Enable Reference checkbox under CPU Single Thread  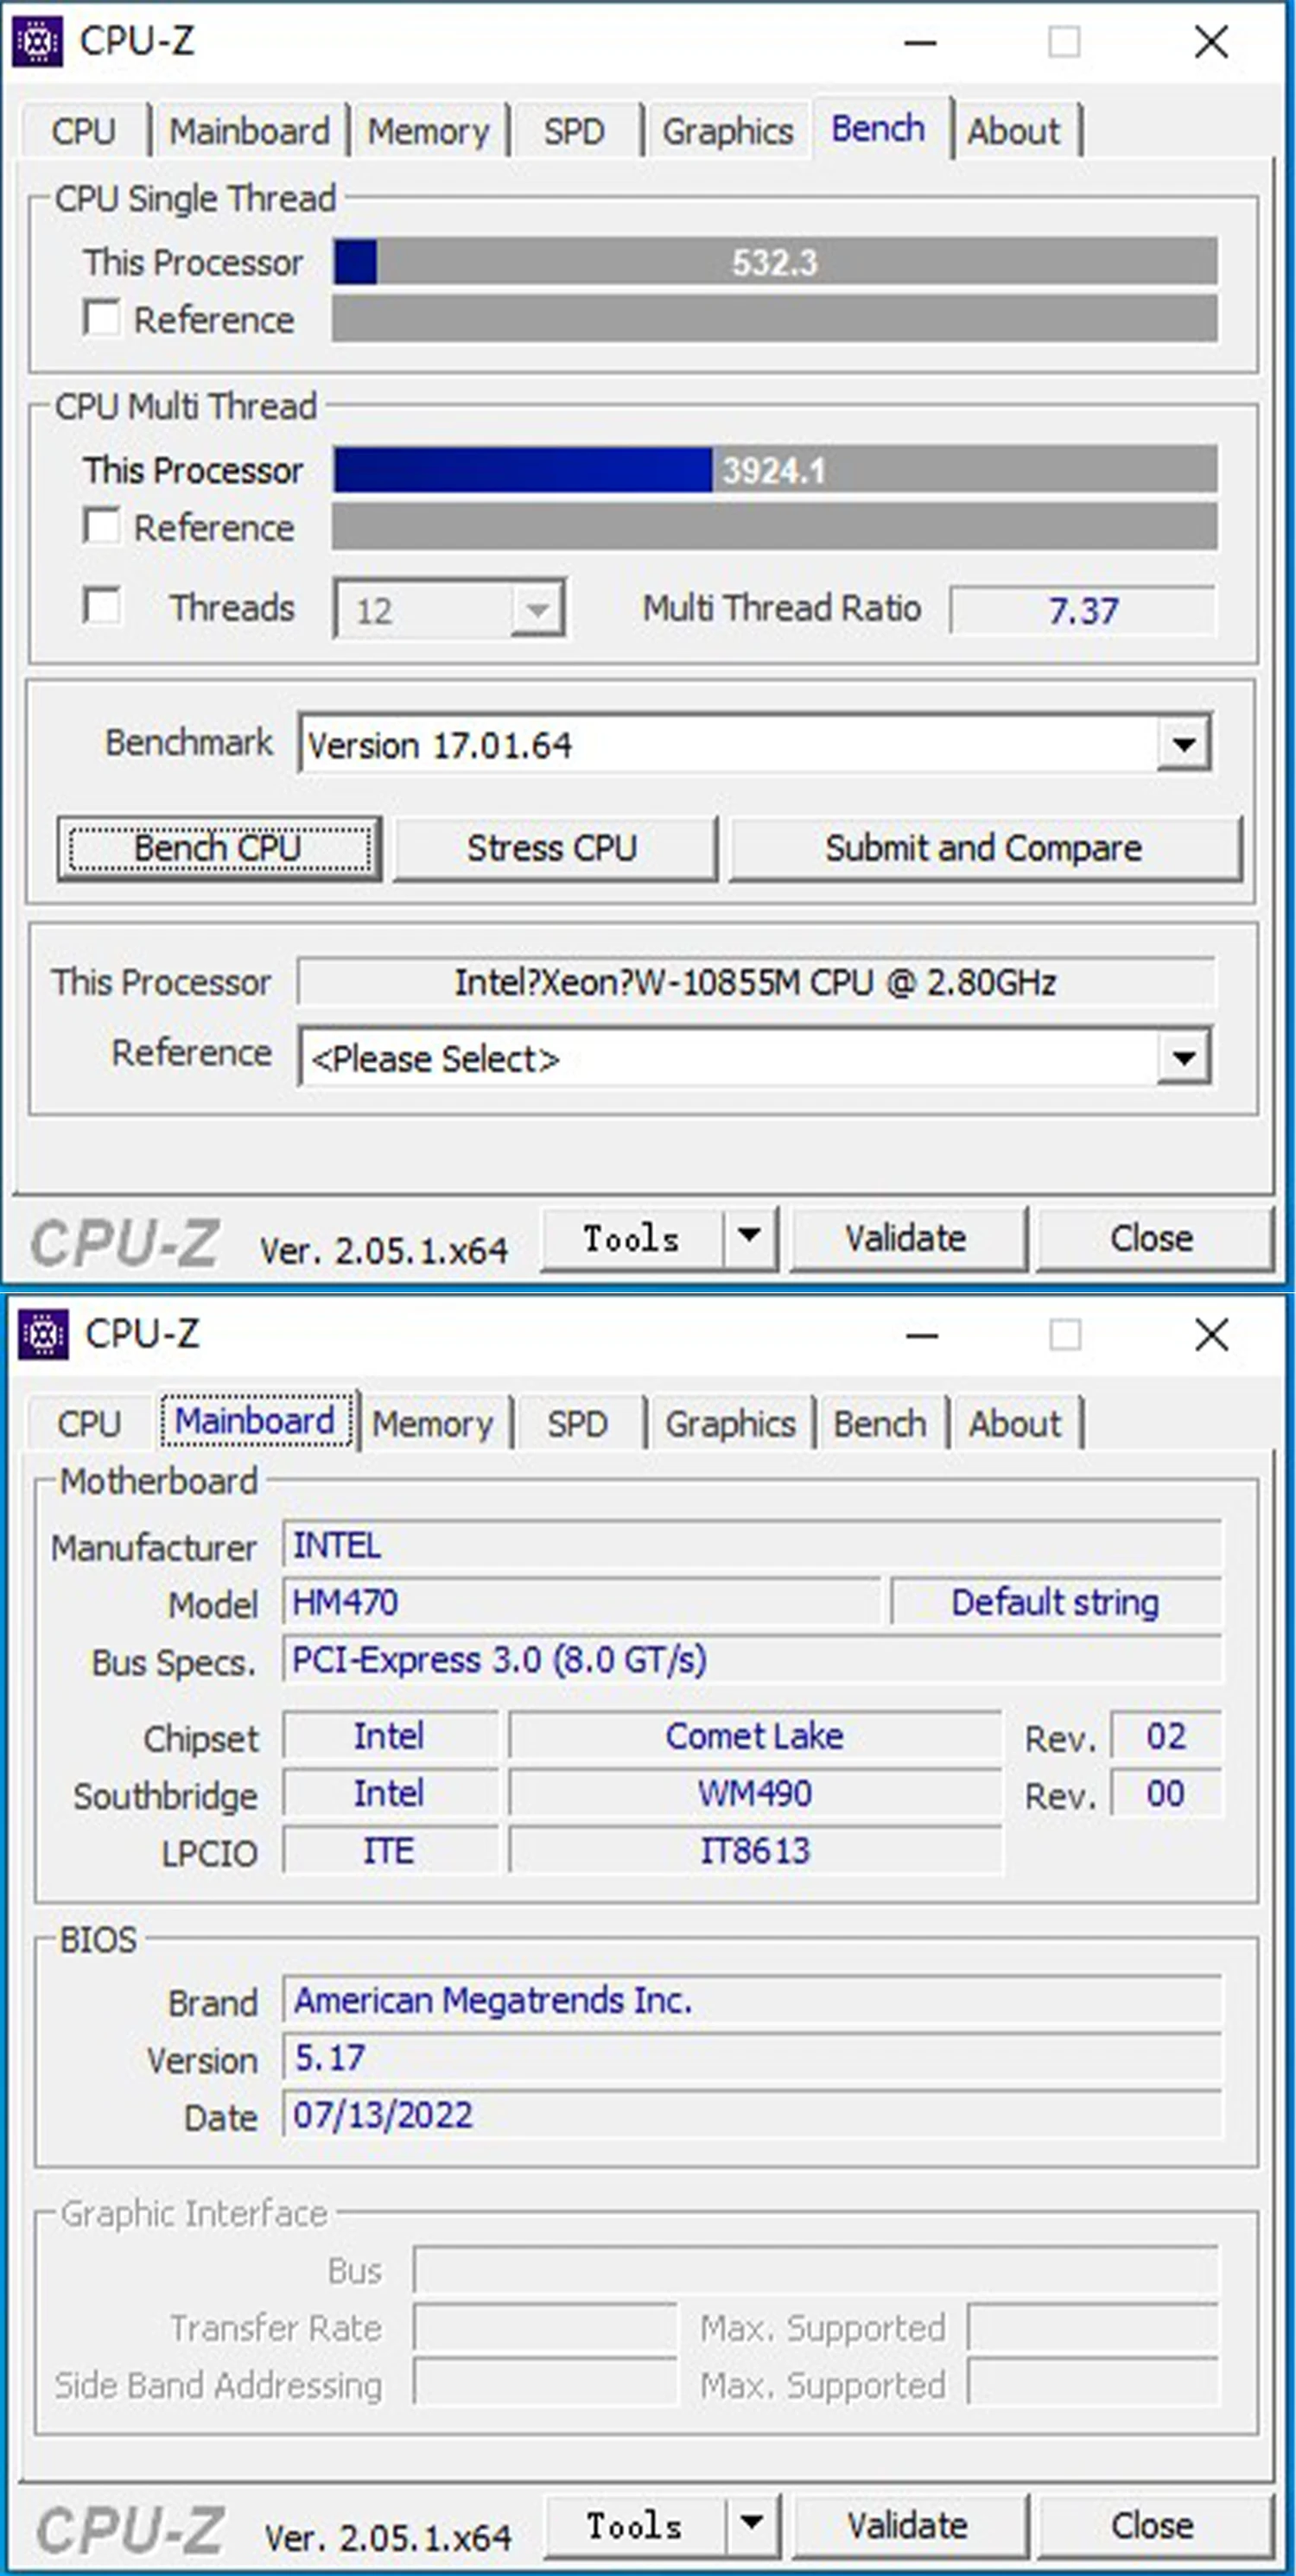pyautogui.click(x=101, y=319)
